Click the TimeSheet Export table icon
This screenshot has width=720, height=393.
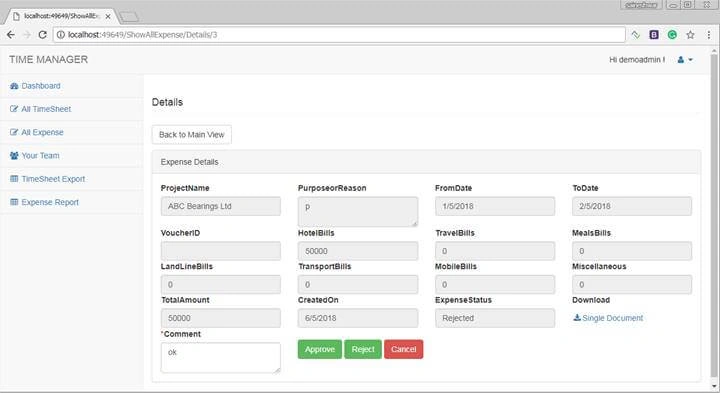point(14,179)
